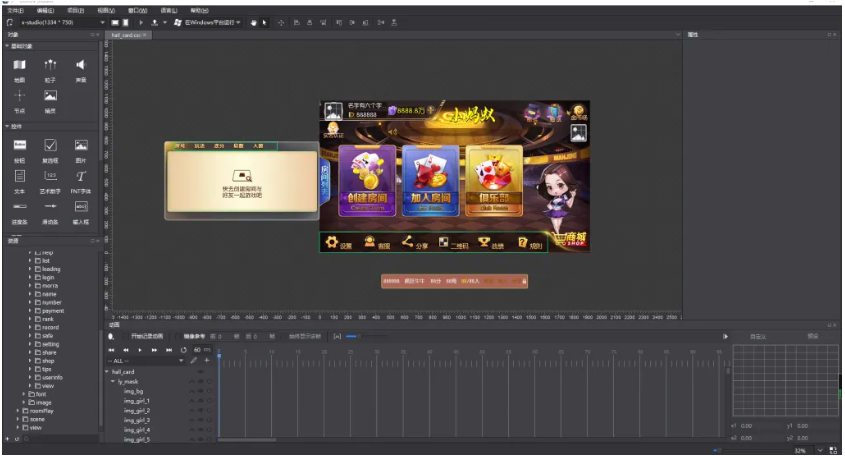Select the Node crosshair object icon
The width and height of the screenshot is (845, 456).
click(19, 95)
